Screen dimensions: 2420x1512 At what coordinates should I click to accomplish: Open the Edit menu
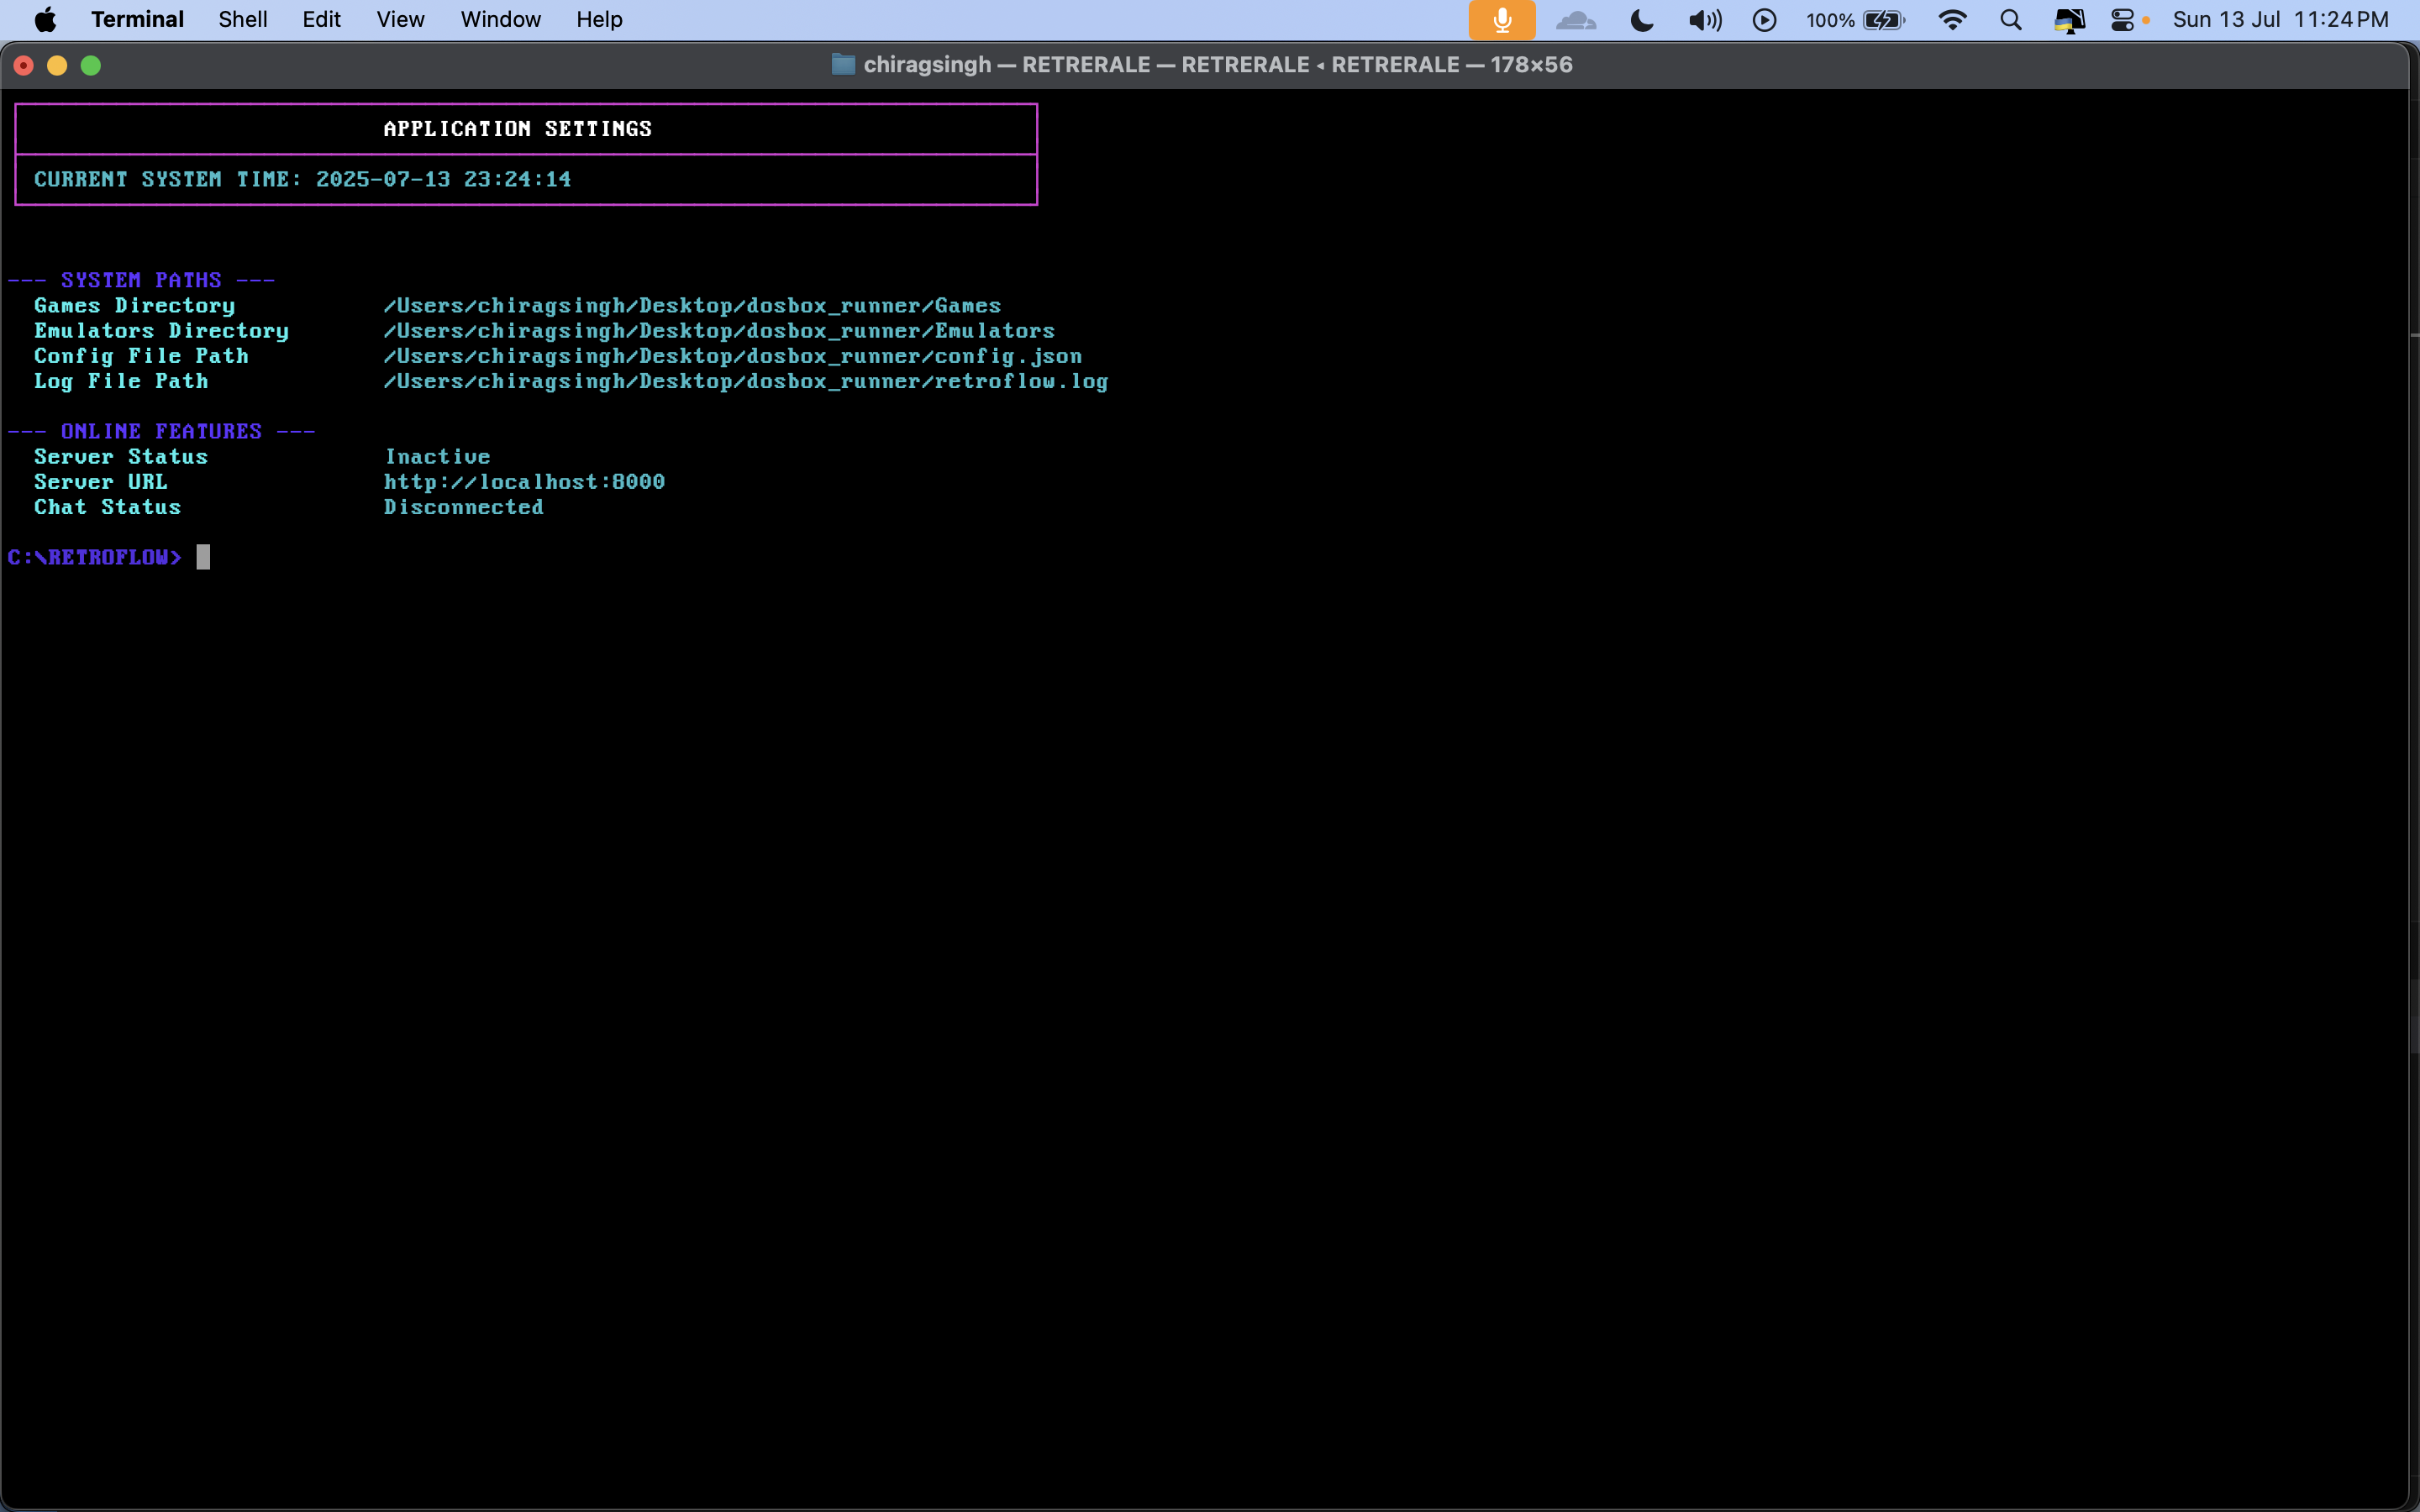(x=321, y=20)
